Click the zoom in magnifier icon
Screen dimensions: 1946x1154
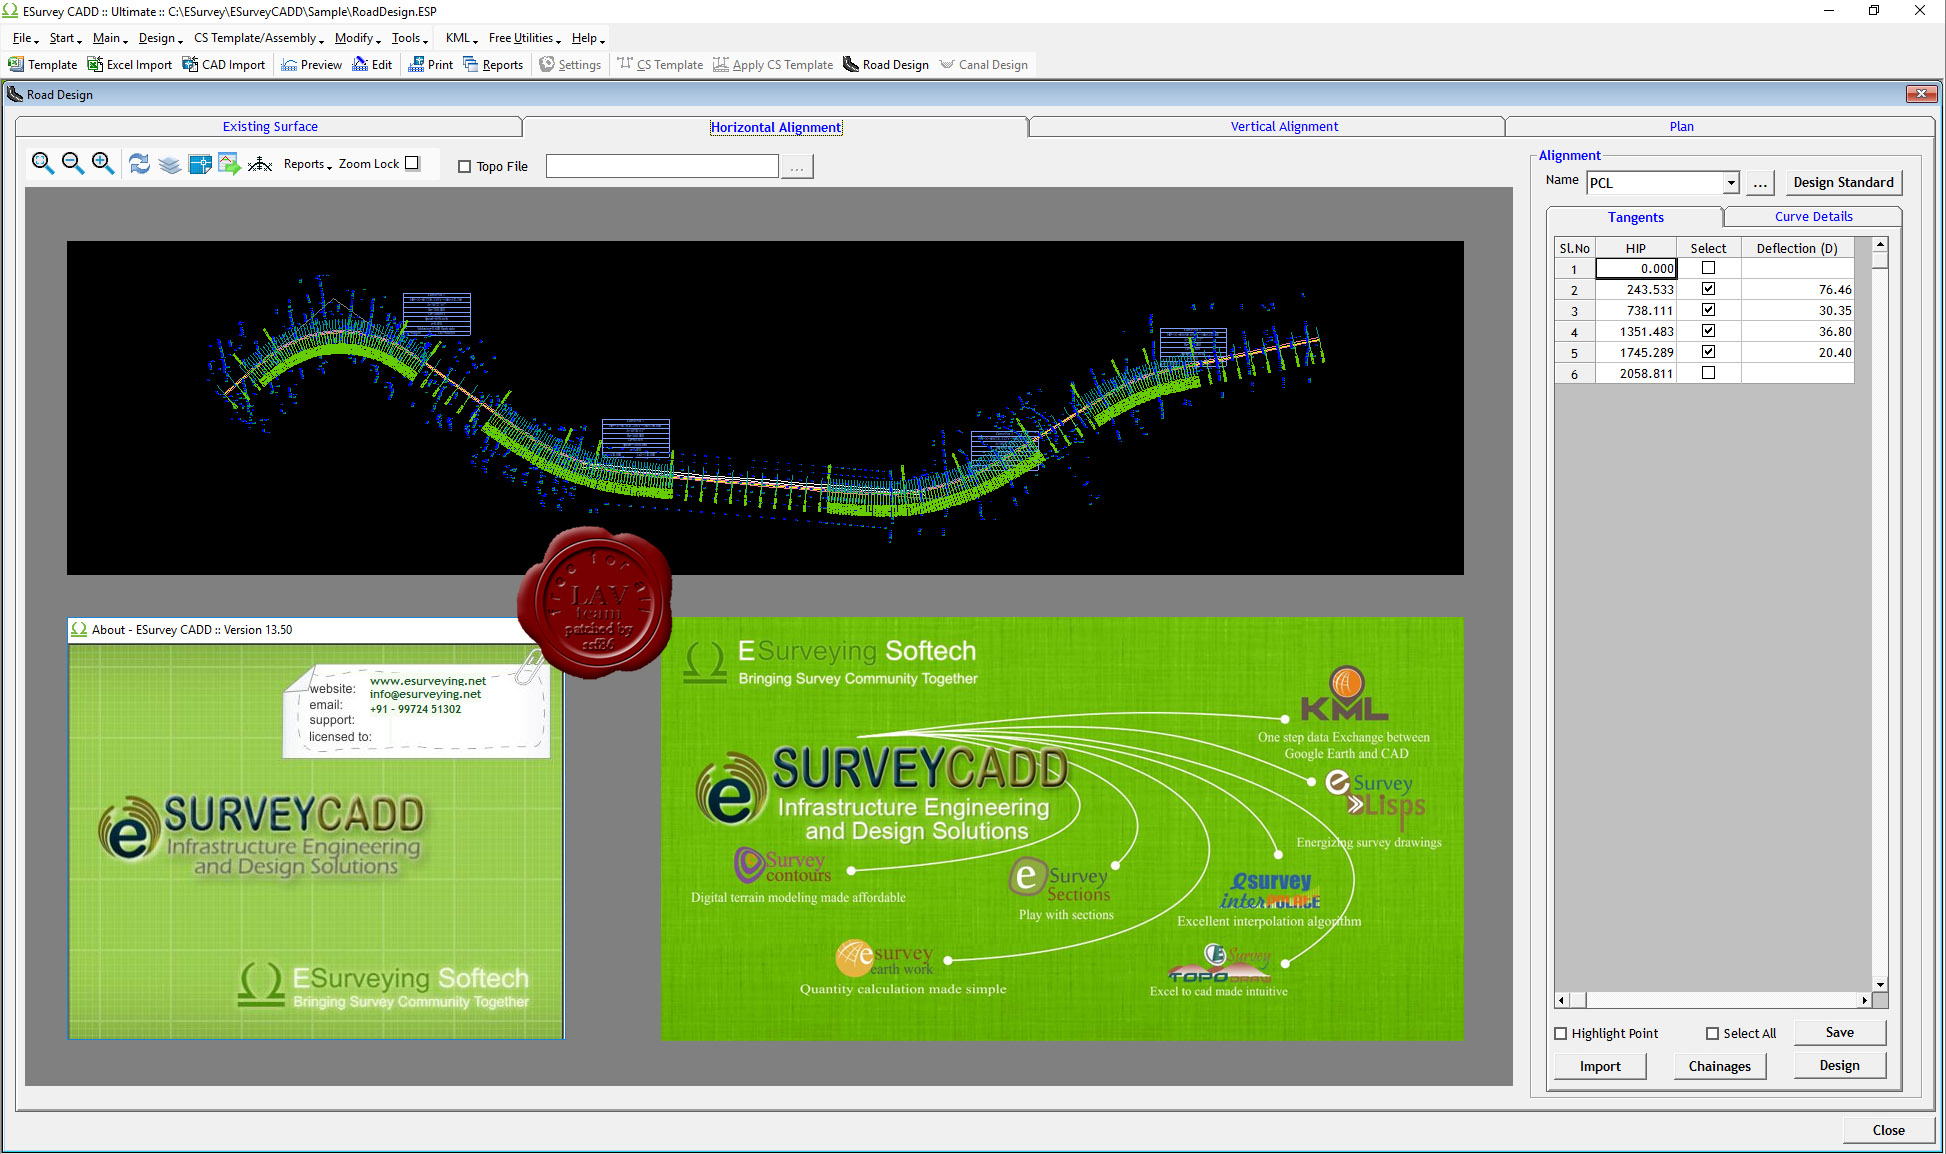tap(102, 163)
